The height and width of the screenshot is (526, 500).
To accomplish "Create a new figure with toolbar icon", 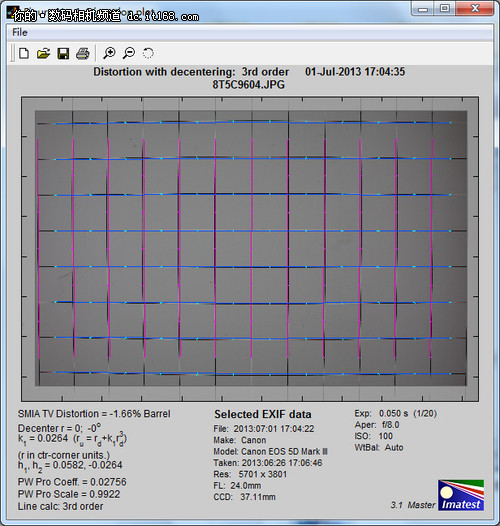I will 23,53.
